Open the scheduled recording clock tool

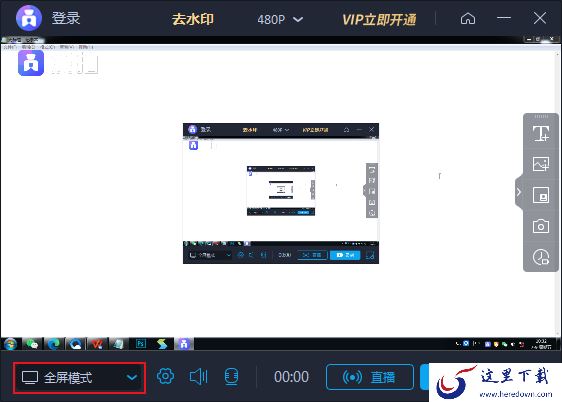click(x=540, y=257)
